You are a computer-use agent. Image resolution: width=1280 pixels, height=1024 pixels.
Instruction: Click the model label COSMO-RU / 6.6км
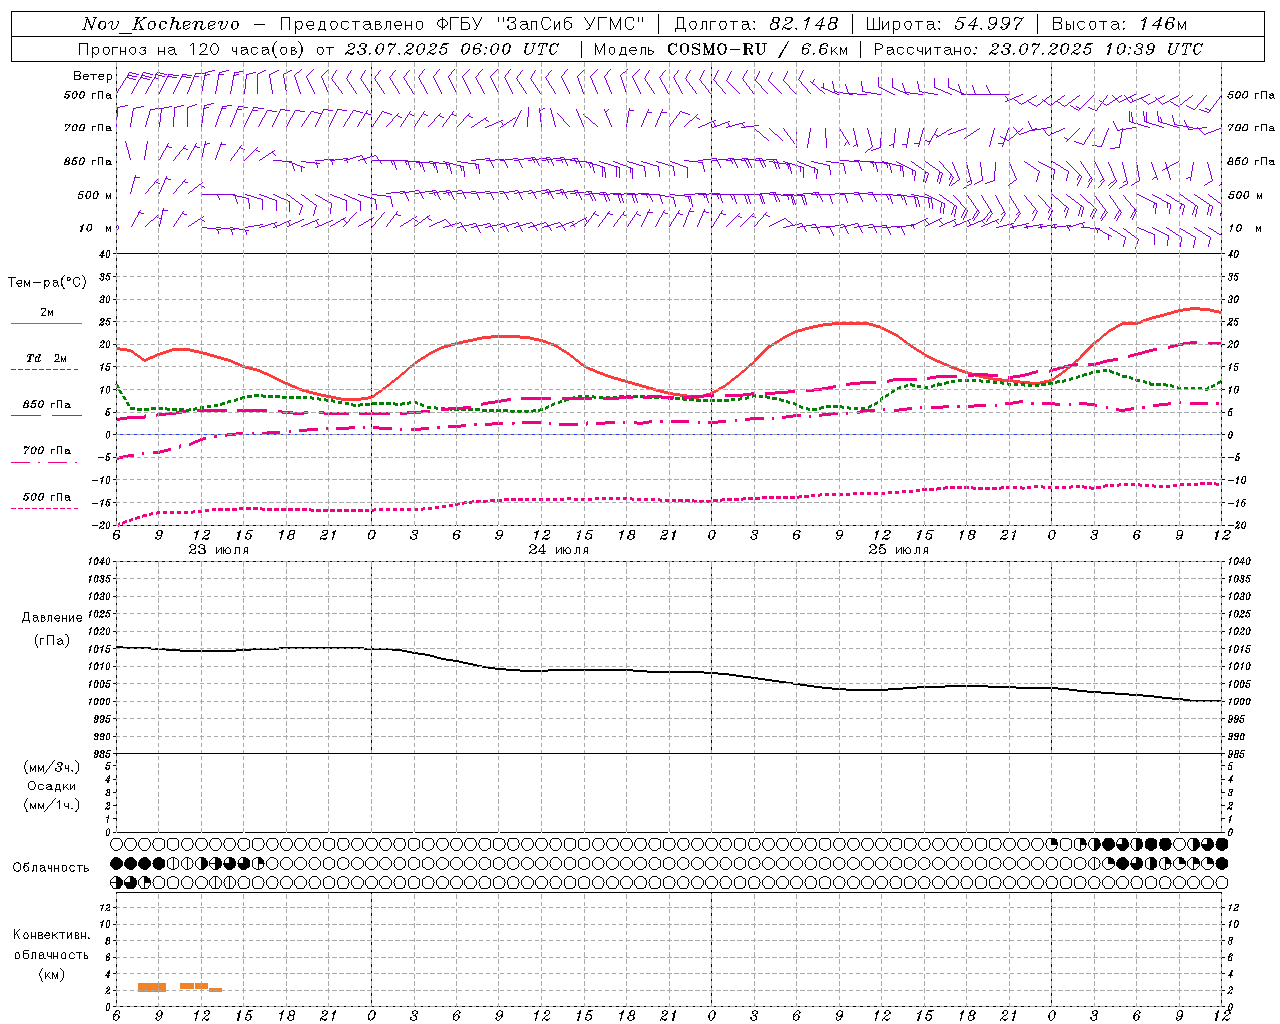tap(757, 49)
